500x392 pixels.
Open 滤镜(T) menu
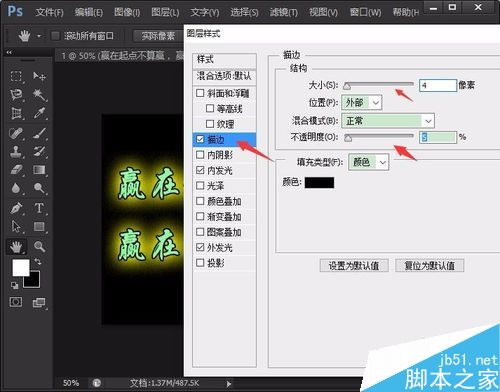pyautogui.click(x=284, y=12)
